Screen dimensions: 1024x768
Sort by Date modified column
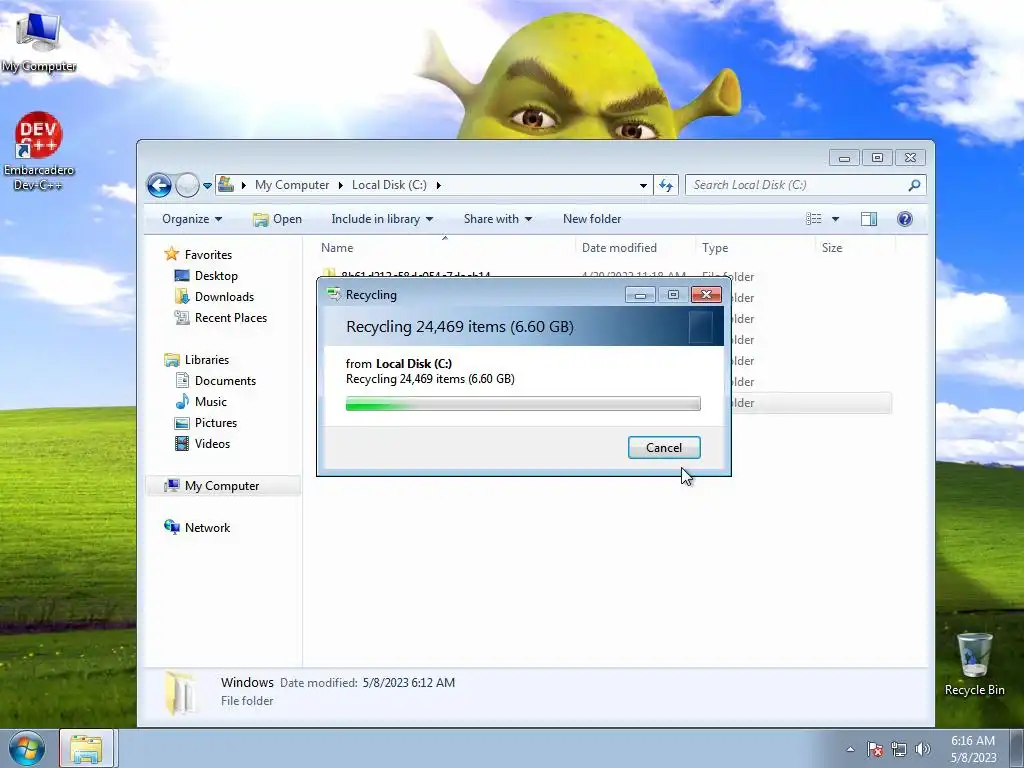click(619, 248)
